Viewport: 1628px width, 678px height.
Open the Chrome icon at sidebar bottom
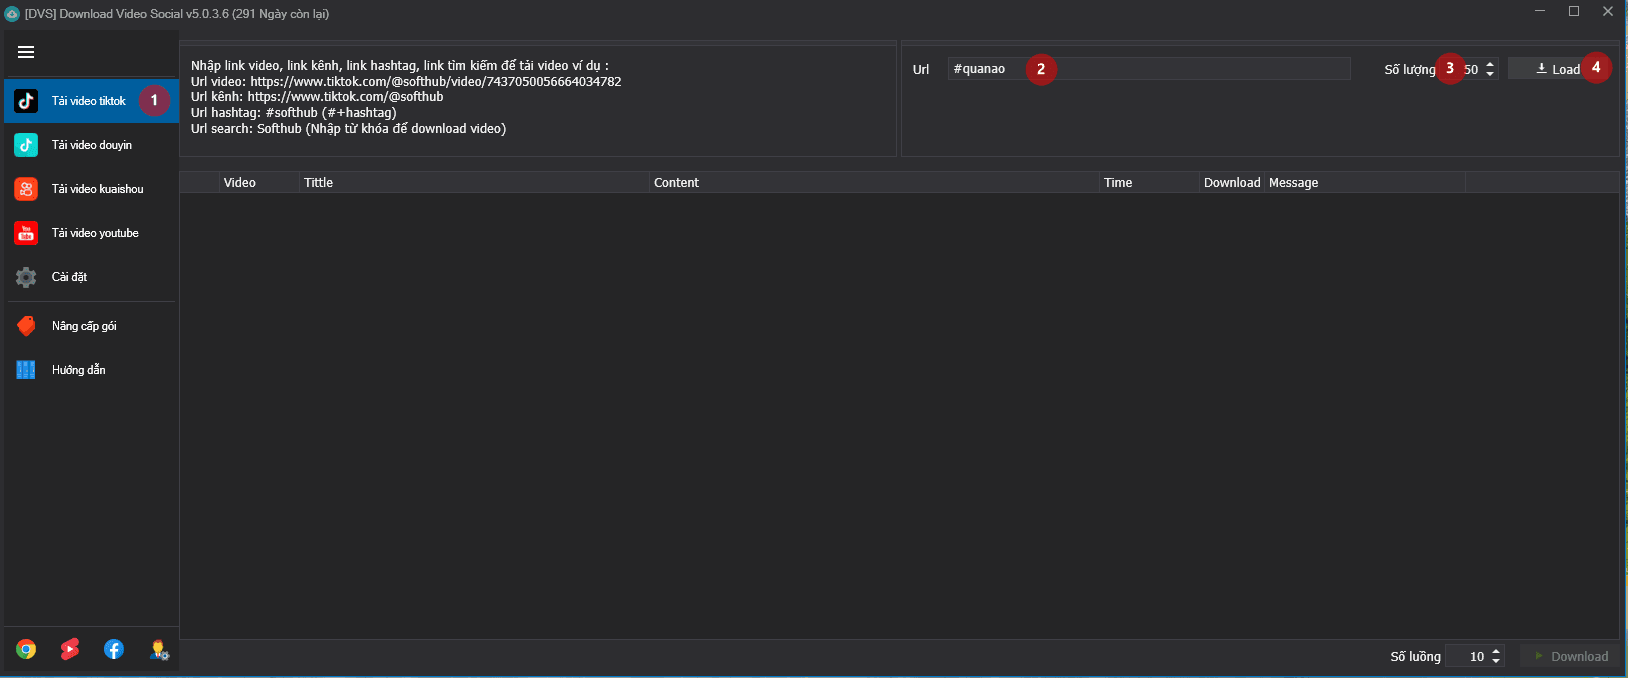point(26,650)
